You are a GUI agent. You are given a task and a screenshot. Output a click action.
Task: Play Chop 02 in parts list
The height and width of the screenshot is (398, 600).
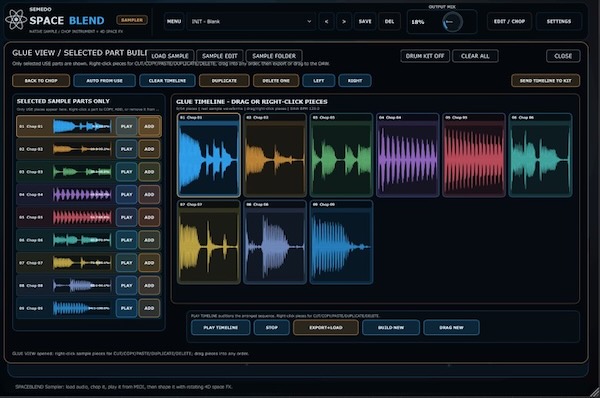coord(126,149)
